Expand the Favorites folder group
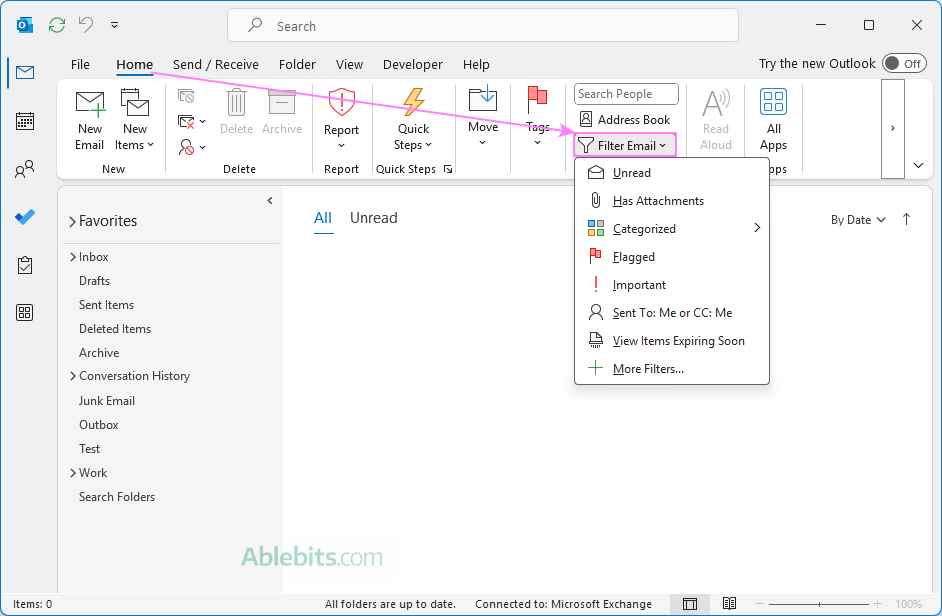 [x=72, y=222]
